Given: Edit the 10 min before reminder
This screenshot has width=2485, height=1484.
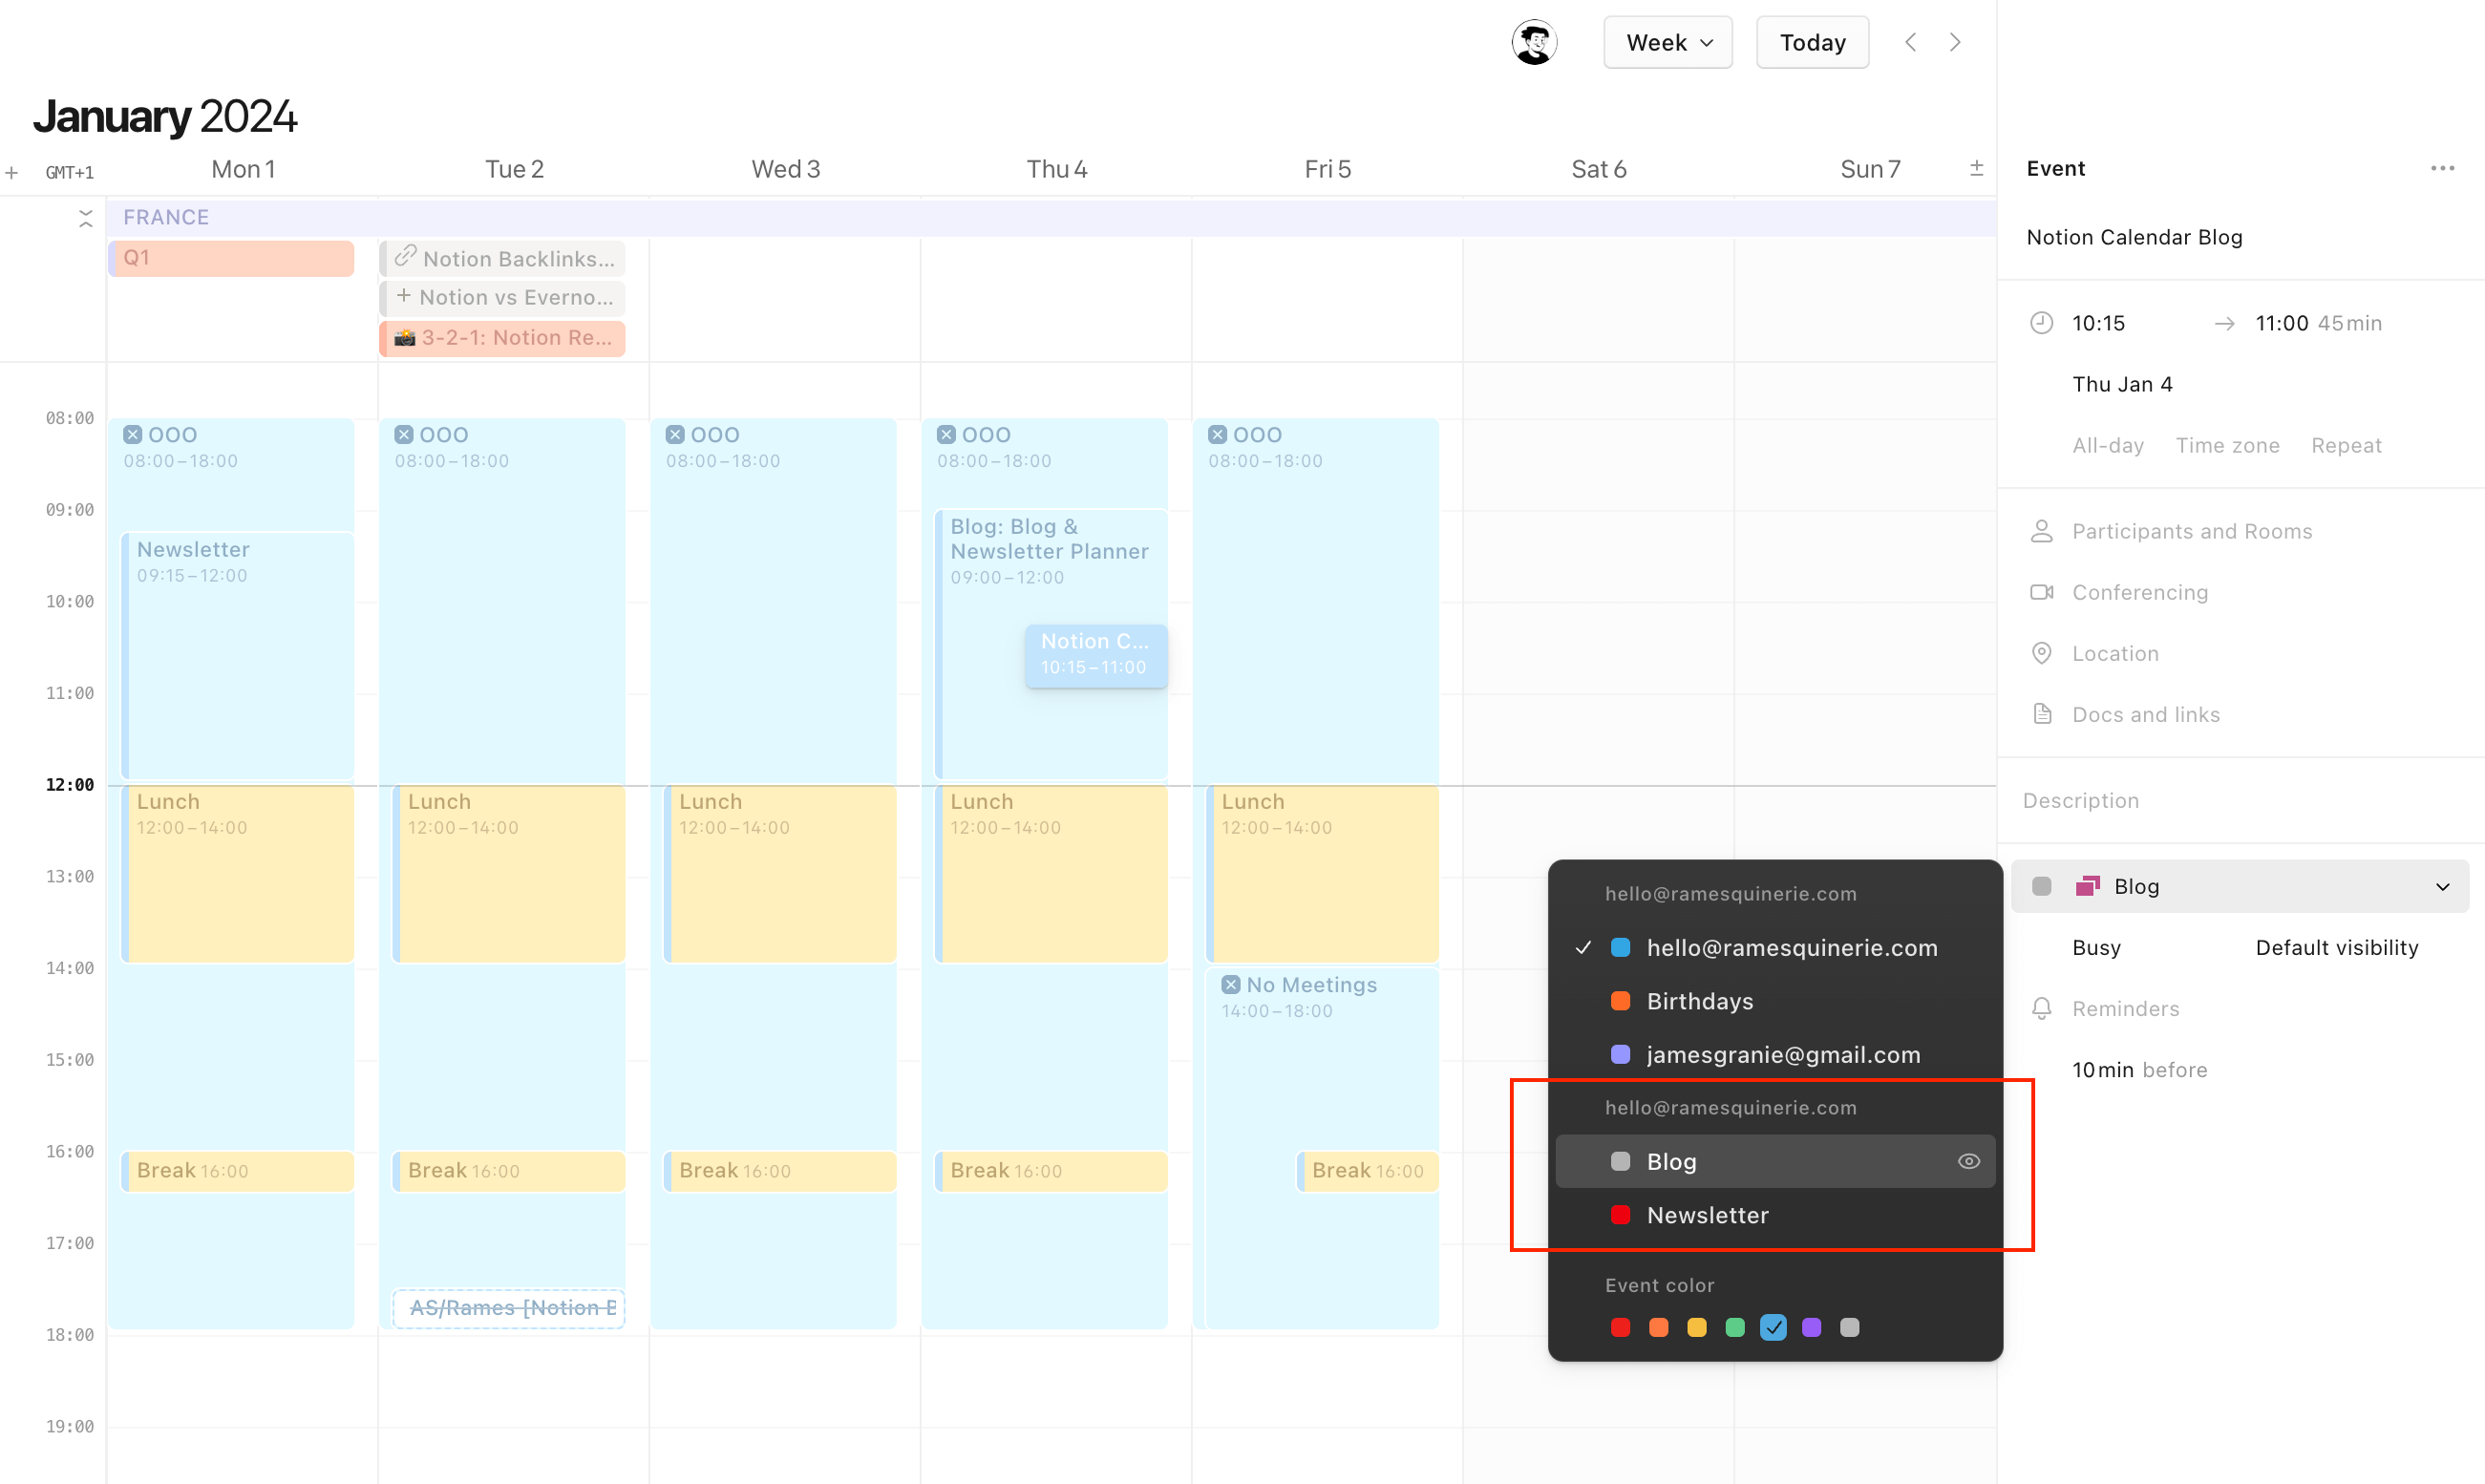Looking at the screenshot, I should coord(2139,1069).
